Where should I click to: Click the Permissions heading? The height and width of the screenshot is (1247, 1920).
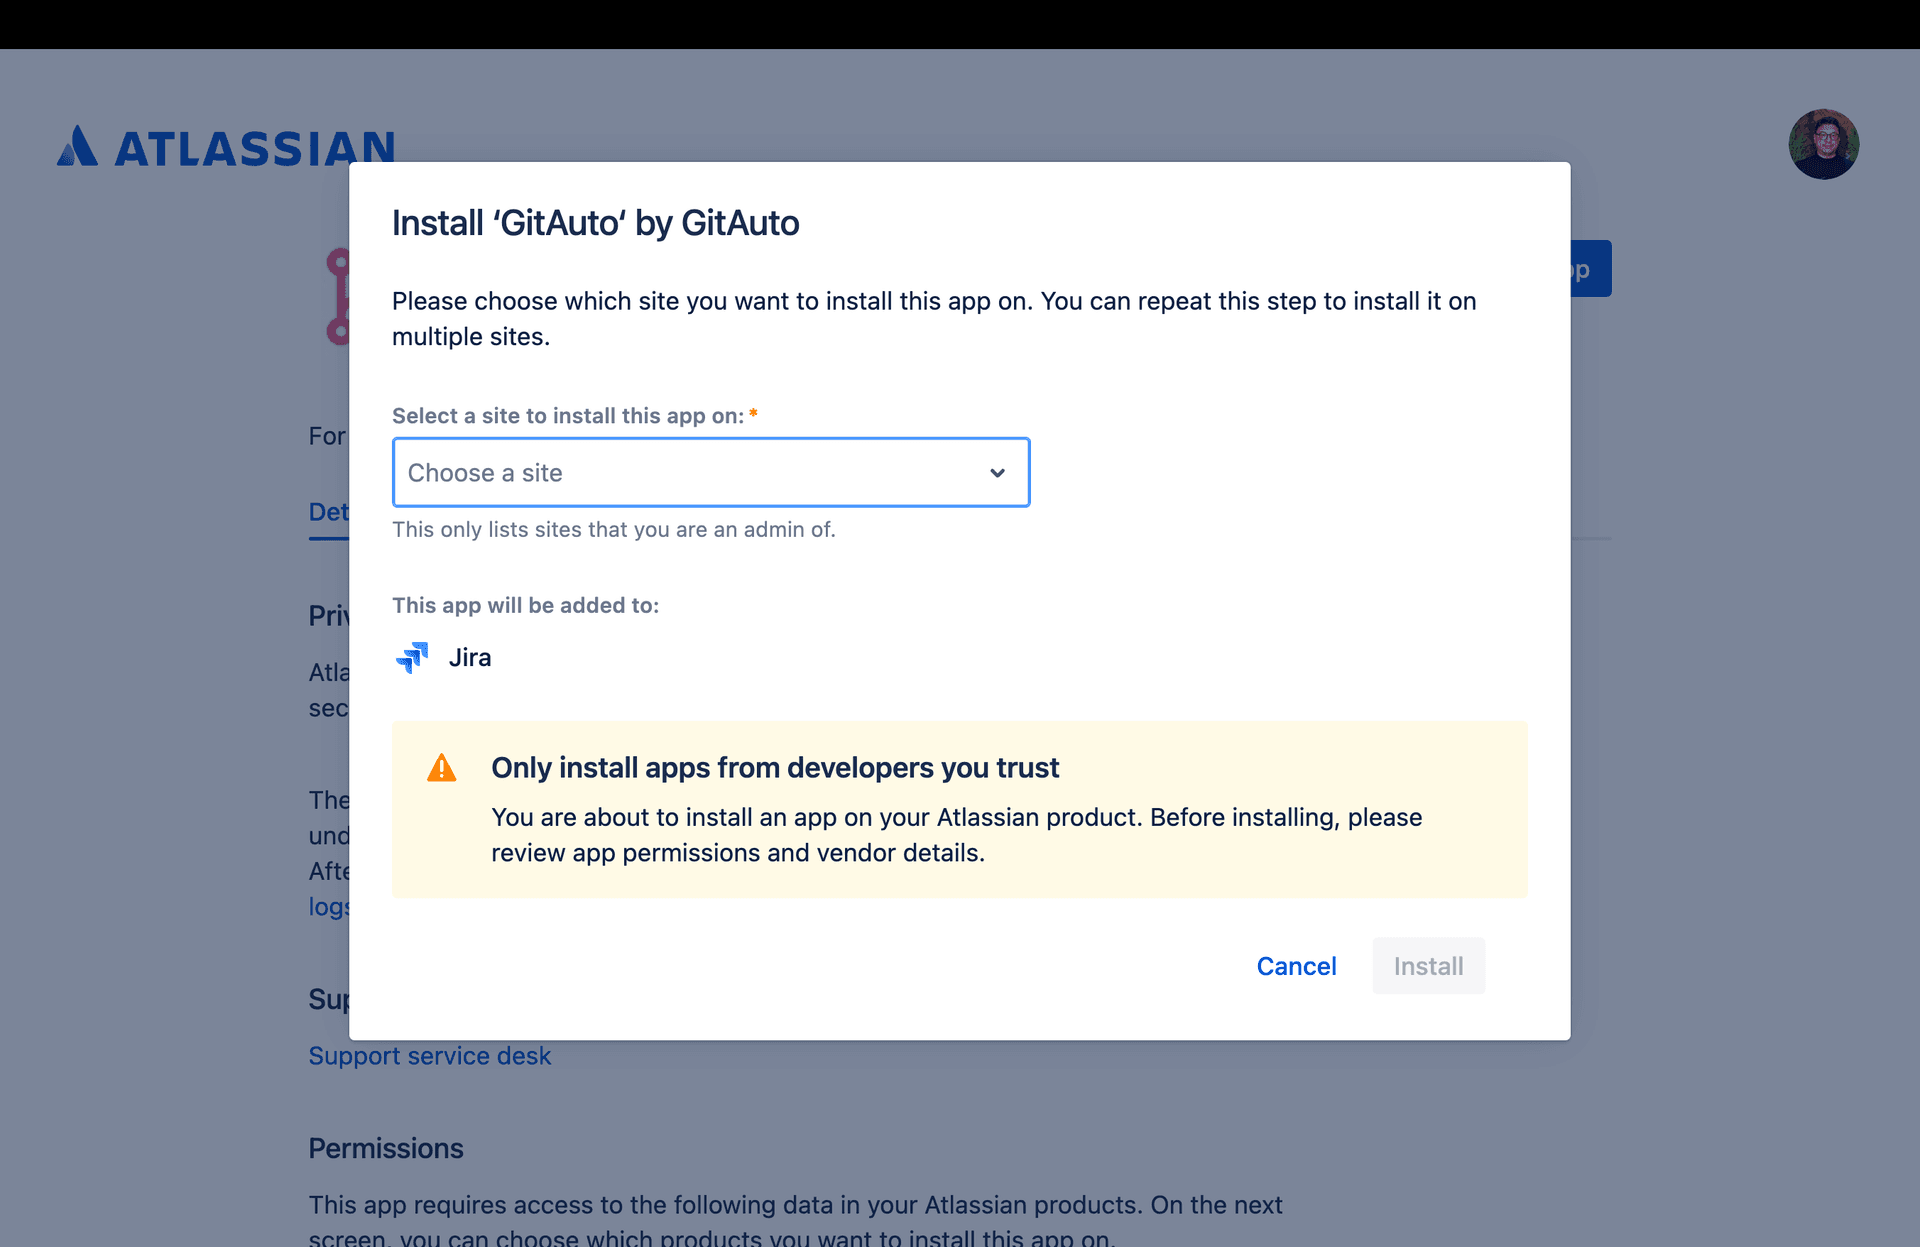[x=386, y=1148]
